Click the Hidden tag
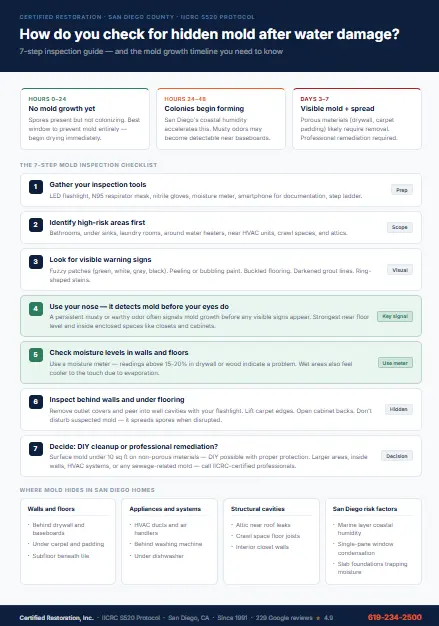The width and height of the screenshot is (439, 626). tap(399, 409)
